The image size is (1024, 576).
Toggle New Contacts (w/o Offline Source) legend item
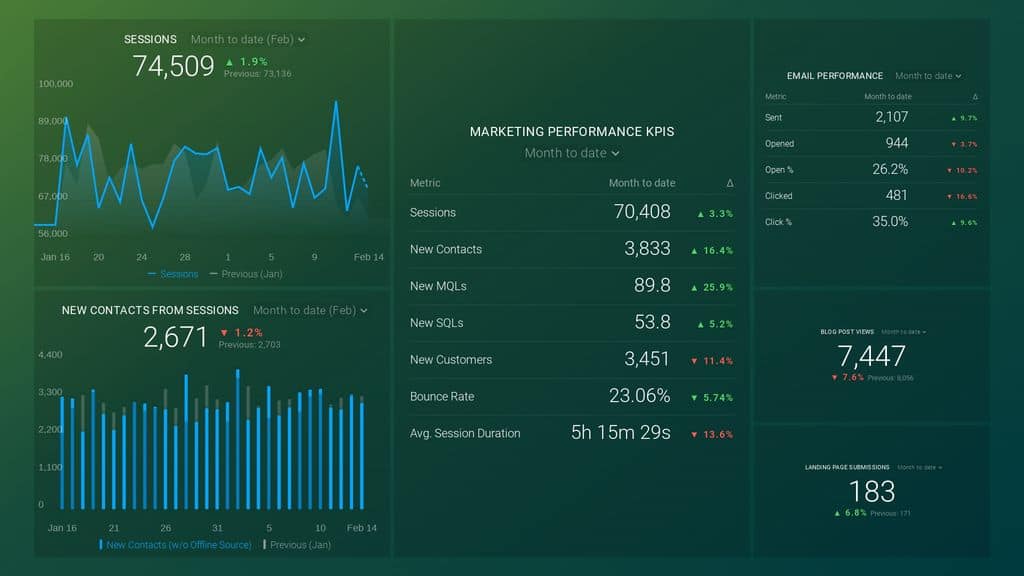click(x=177, y=545)
